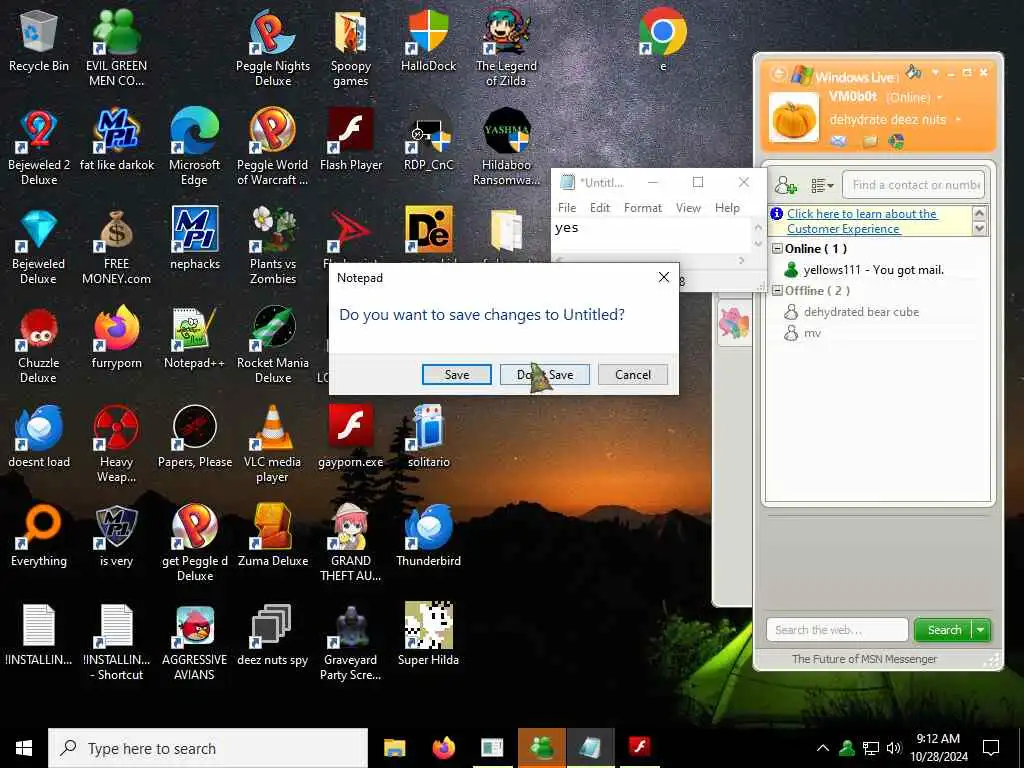Screen dimensions: 1024x768
Task: Select the Bejeweled 2 Deluxe desktop icon
Action: coord(39,148)
